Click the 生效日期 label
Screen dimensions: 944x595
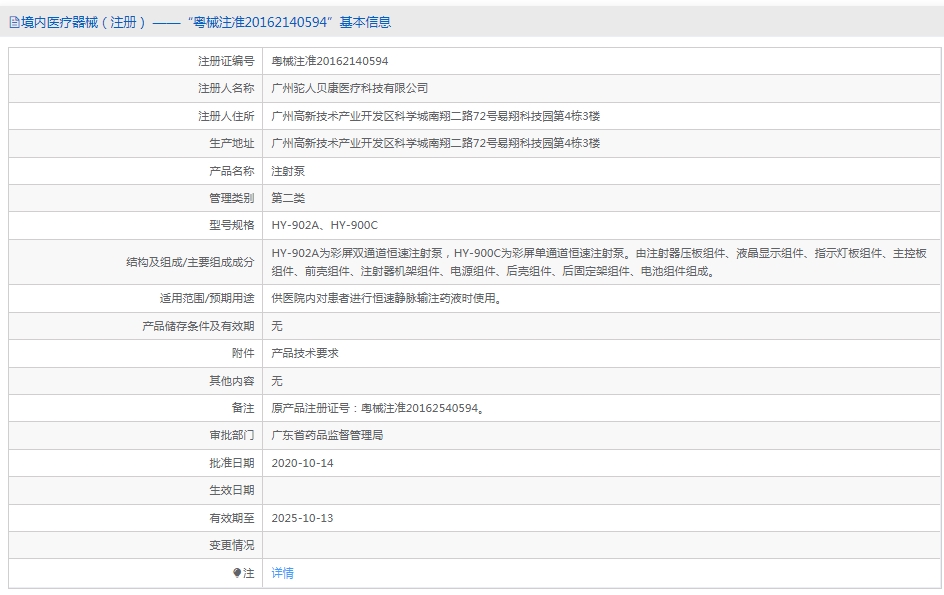pos(232,491)
